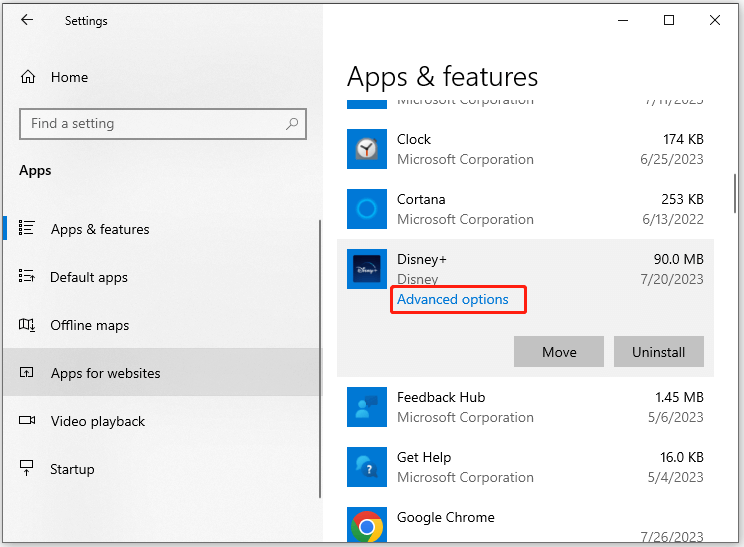Image resolution: width=744 pixels, height=547 pixels.
Task: Select the Google Chrome app name
Action: [x=446, y=517]
